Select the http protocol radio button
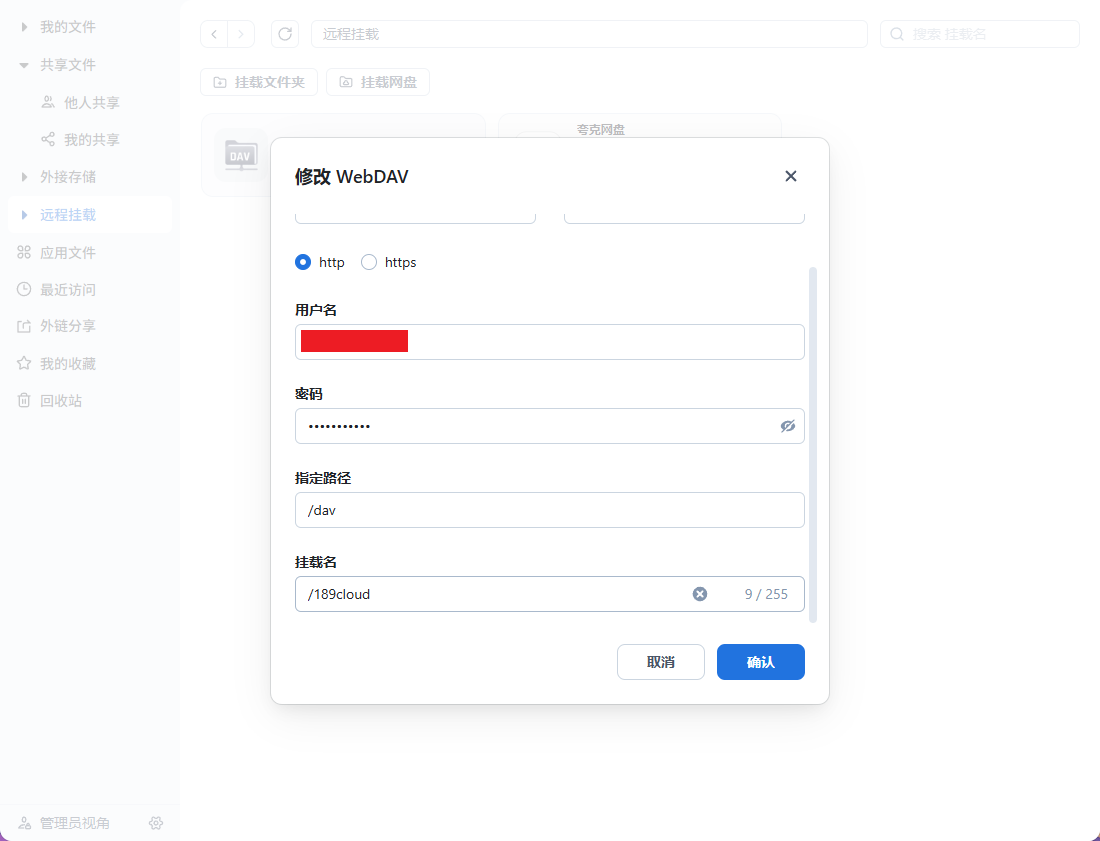 pos(303,262)
